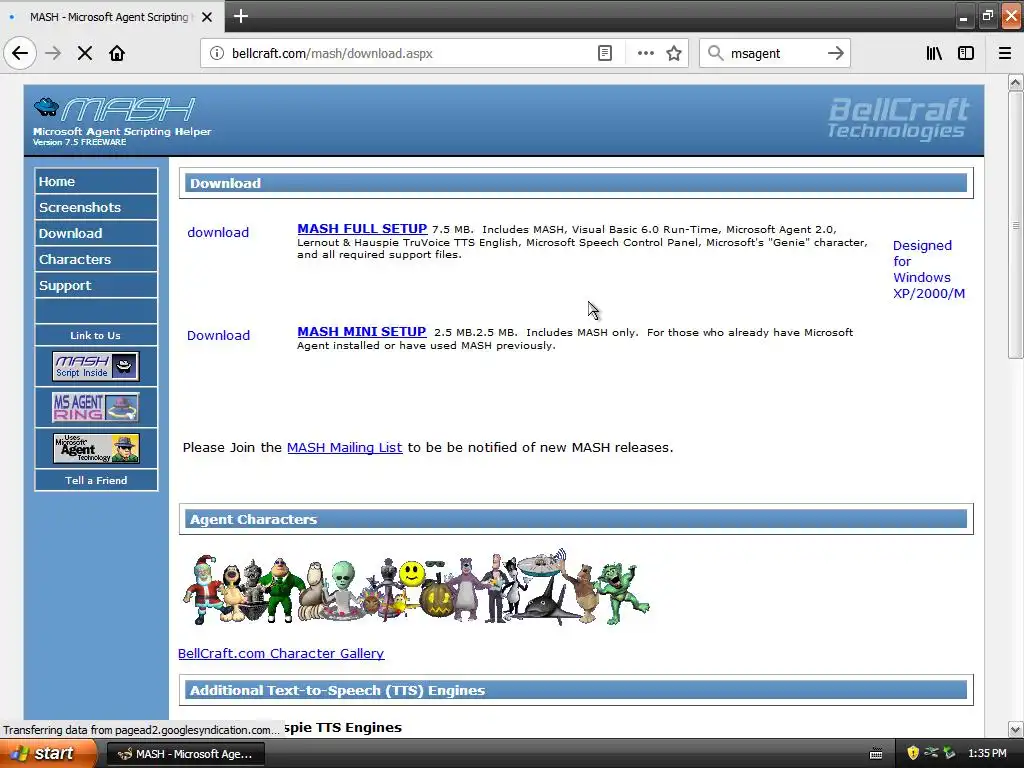Open the MASH FULL SETUP link
This screenshot has width=1024, height=768.
(362, 229)
